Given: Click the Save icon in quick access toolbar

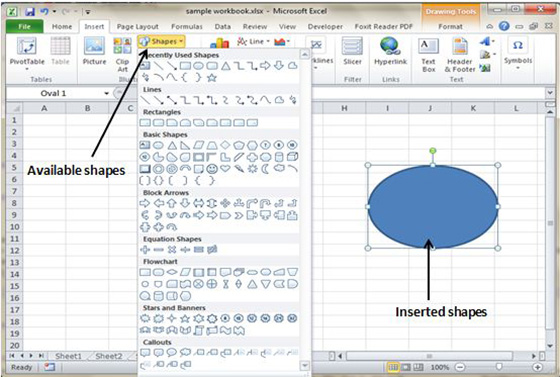Looking at the screenshot, I should point(30,11).
